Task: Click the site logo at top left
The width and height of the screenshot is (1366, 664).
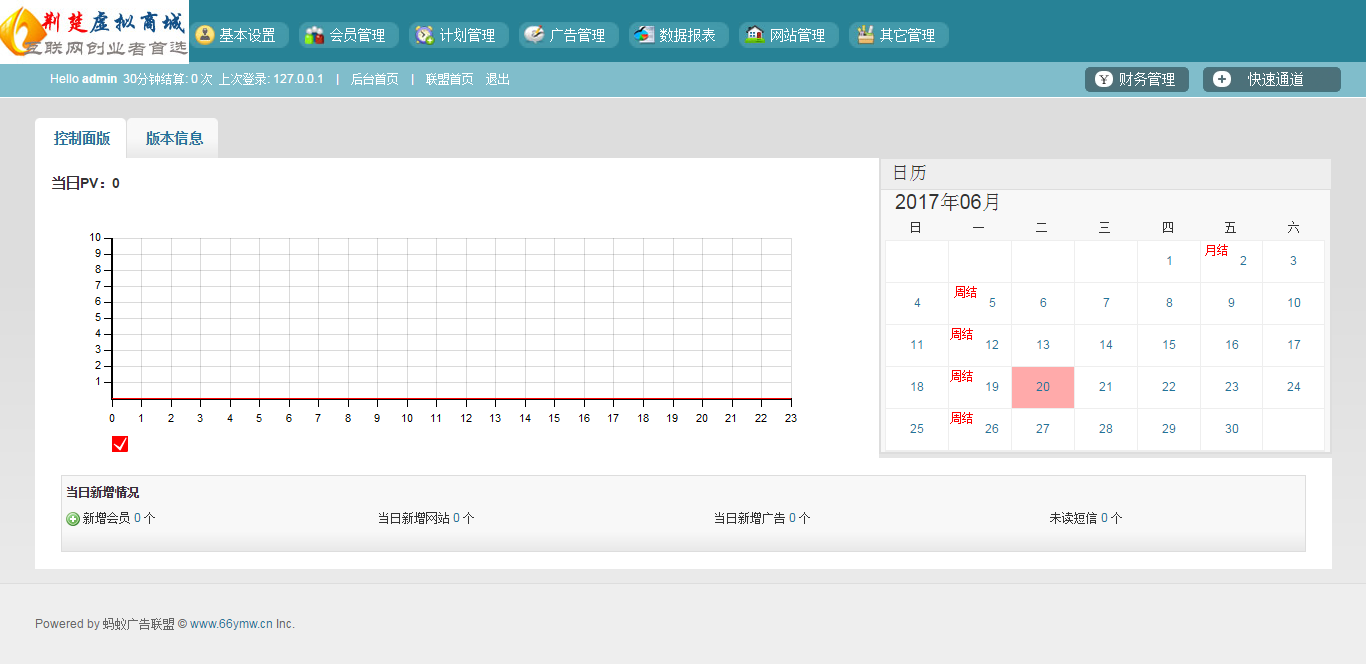Action: point(94,31)
